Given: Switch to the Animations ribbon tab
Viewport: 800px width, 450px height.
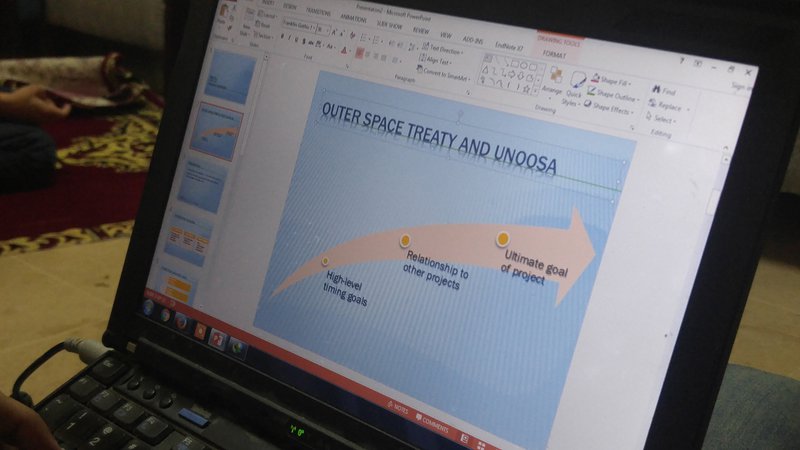Looking at the screenshot, I should (x=352, y=16).
